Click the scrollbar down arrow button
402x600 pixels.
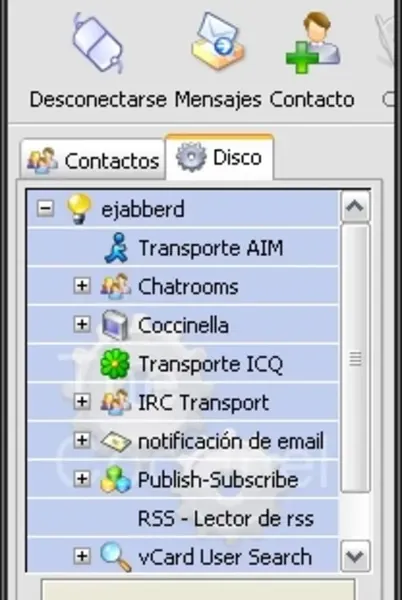coord(355,556)
